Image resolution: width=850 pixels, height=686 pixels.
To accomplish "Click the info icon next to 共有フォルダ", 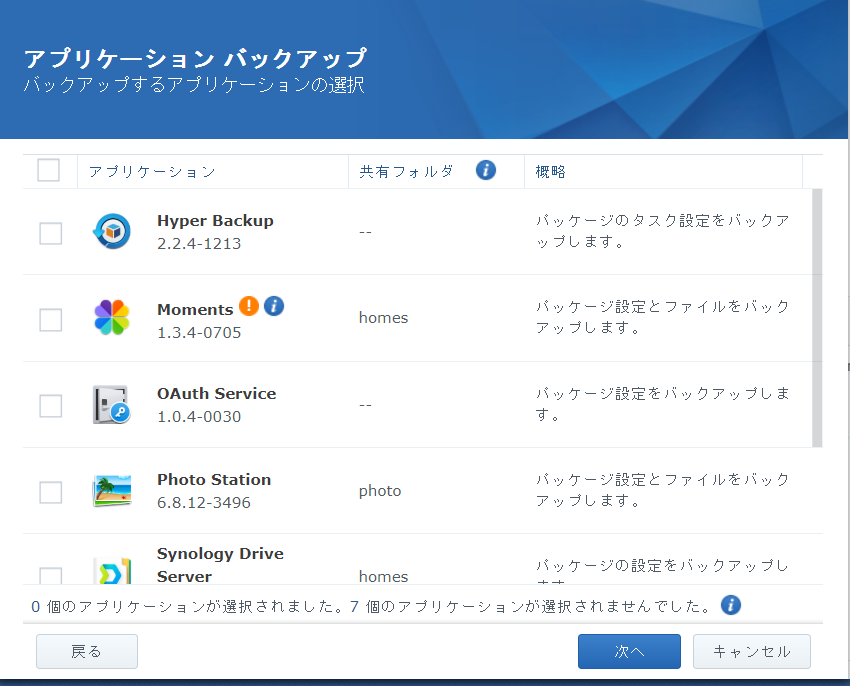I will coord(486,170).
